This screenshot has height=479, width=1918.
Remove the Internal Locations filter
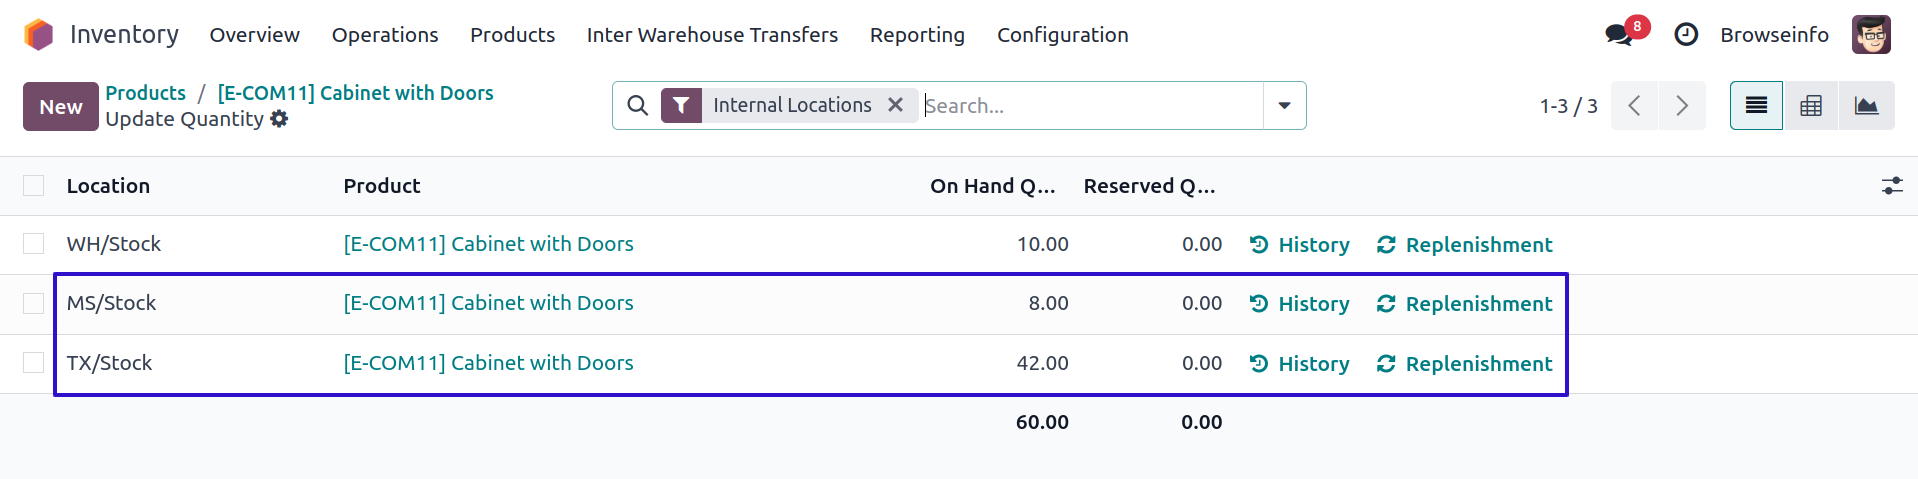click(896, 105)
